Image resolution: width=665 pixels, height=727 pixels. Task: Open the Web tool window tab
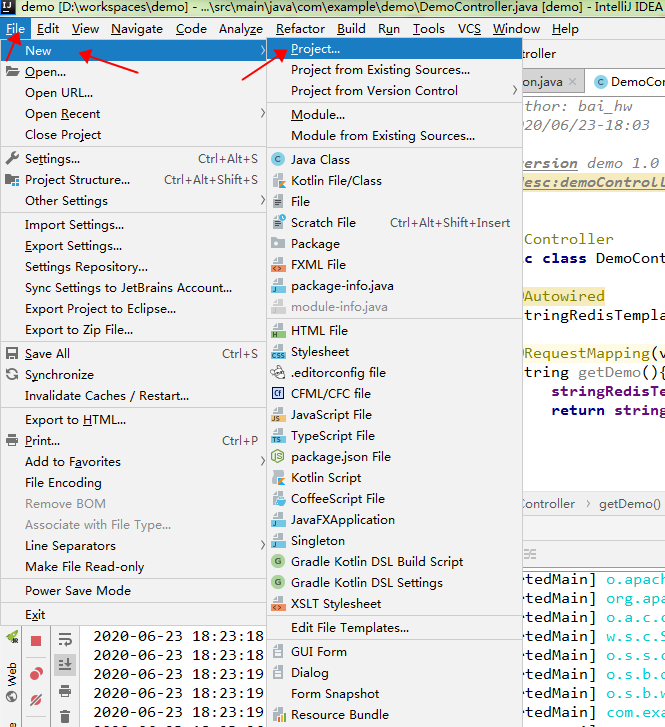[12, 682]
